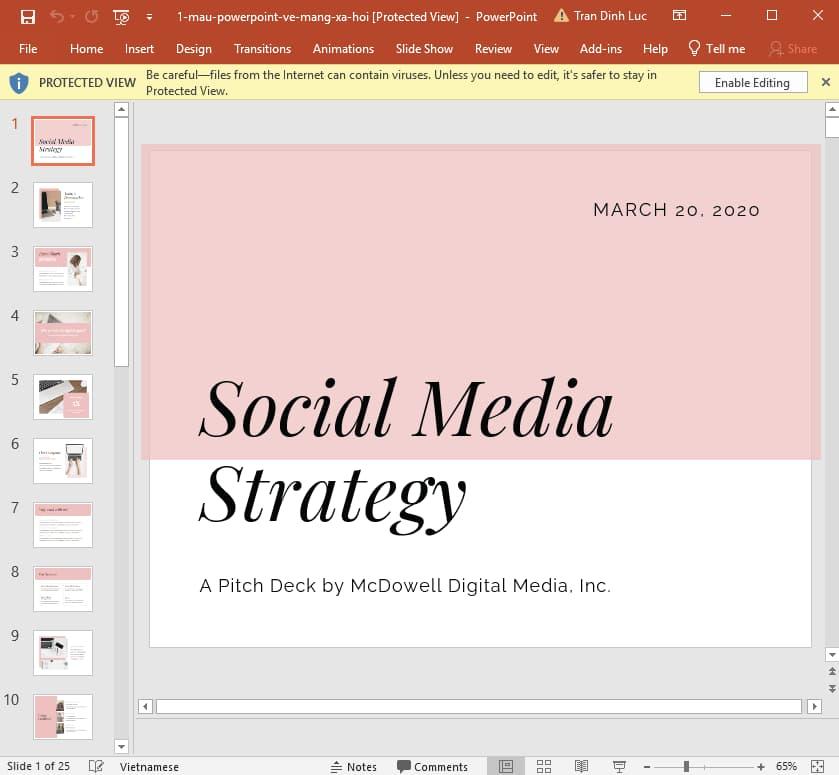Open the Notes pane
The width and height of the screenshot is (839, 775).
(x=355, y=766)
